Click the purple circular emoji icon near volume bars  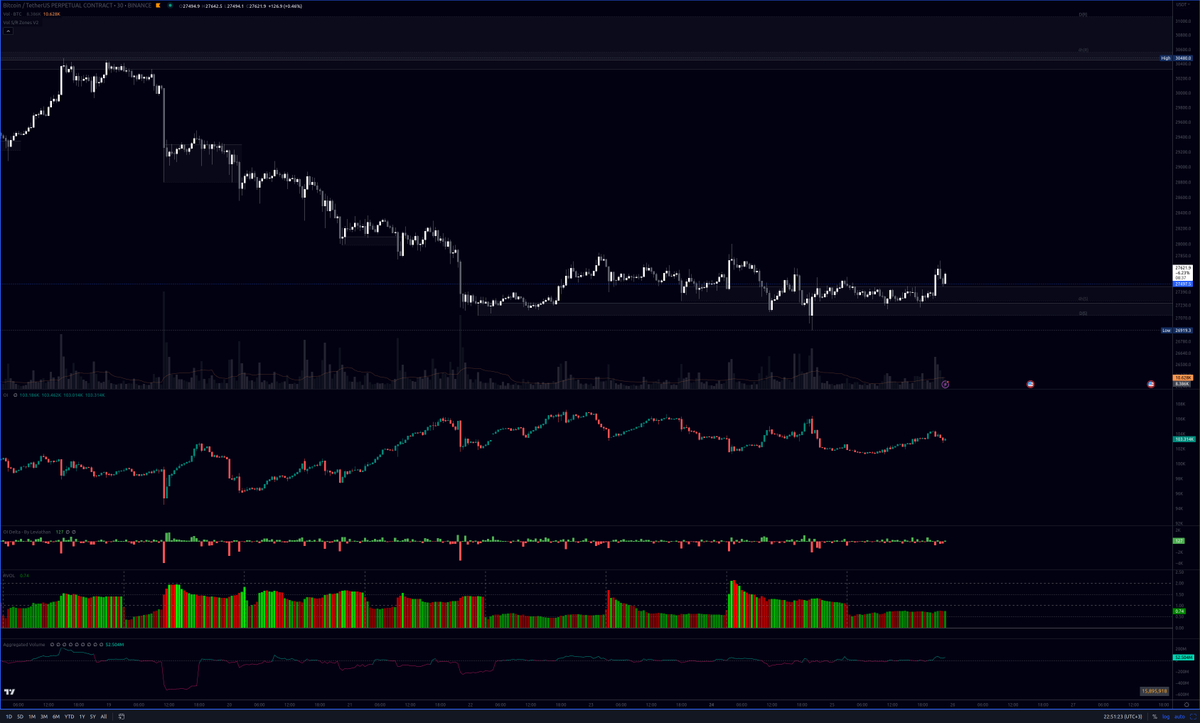[x=944, y=384]
